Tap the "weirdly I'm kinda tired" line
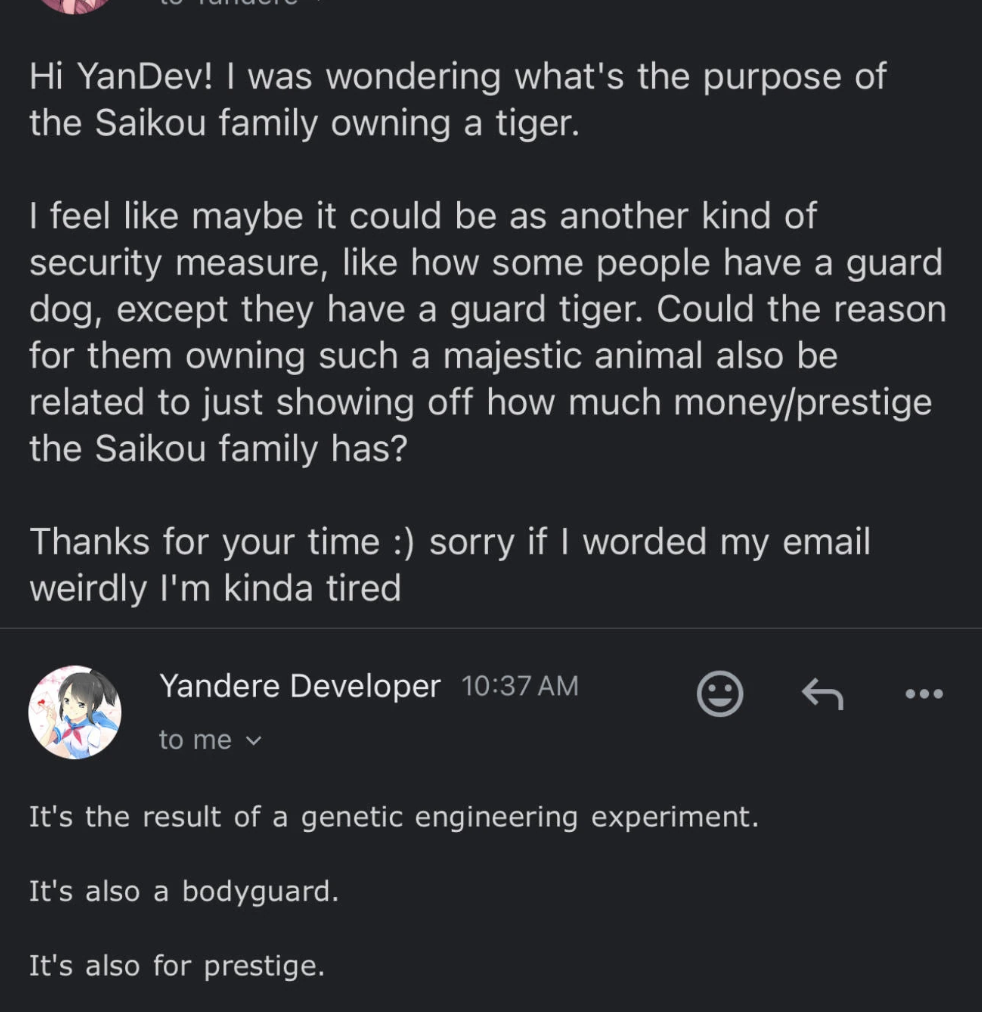 coord(215,587)
